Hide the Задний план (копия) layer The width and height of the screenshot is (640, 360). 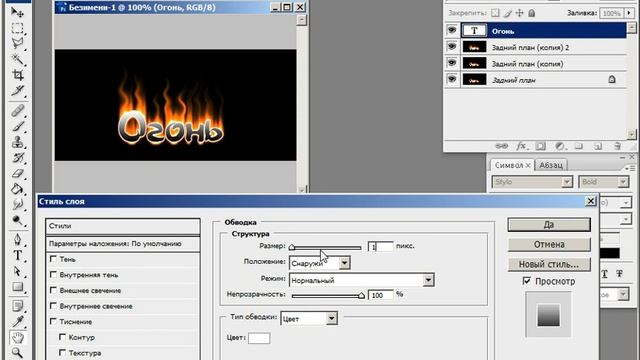(x=452, y=63)
